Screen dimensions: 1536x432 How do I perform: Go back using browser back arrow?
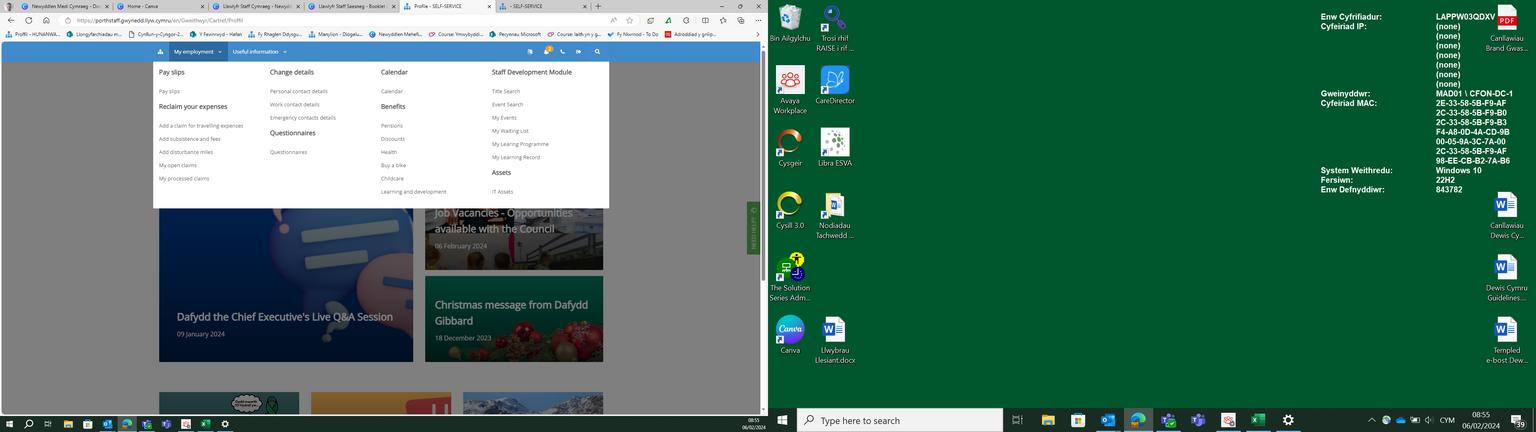[10, 20]
